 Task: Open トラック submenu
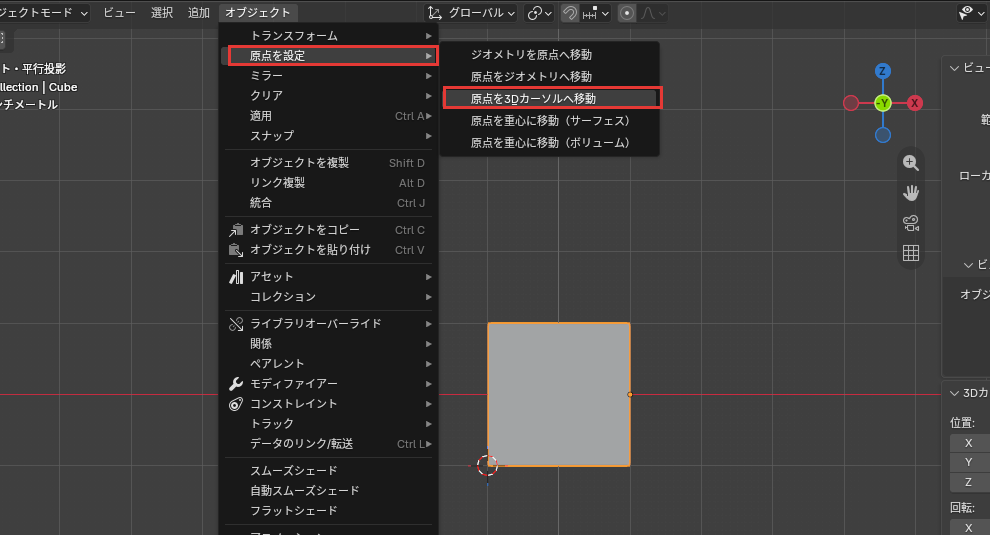(329, 424)
